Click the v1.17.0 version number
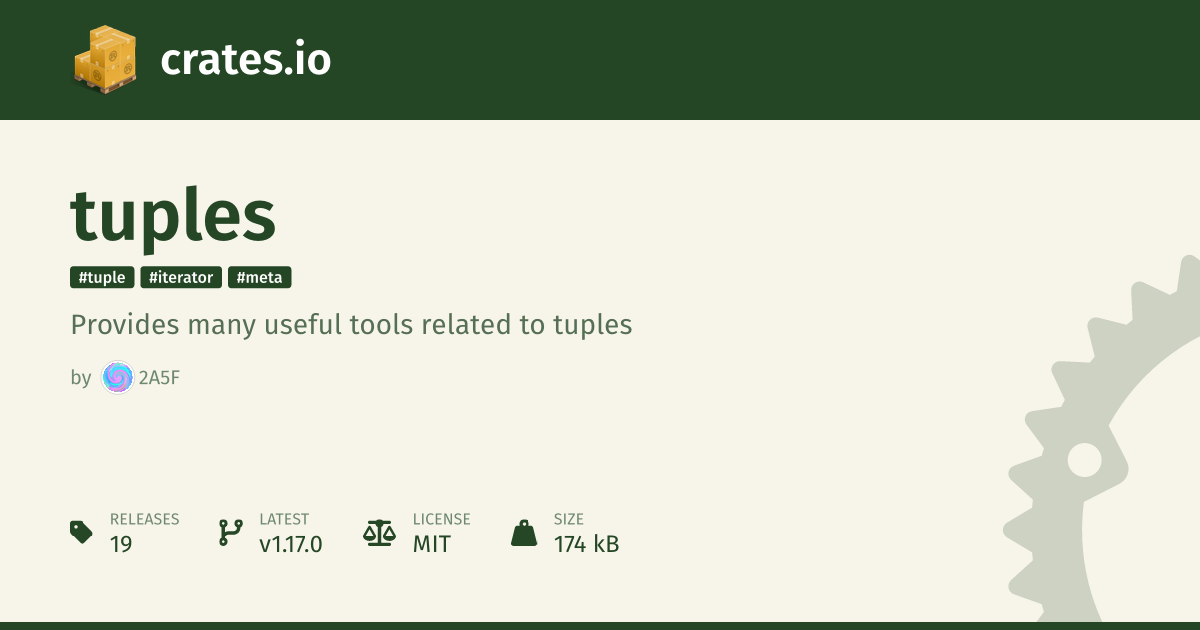 click(x=290, y=545)
